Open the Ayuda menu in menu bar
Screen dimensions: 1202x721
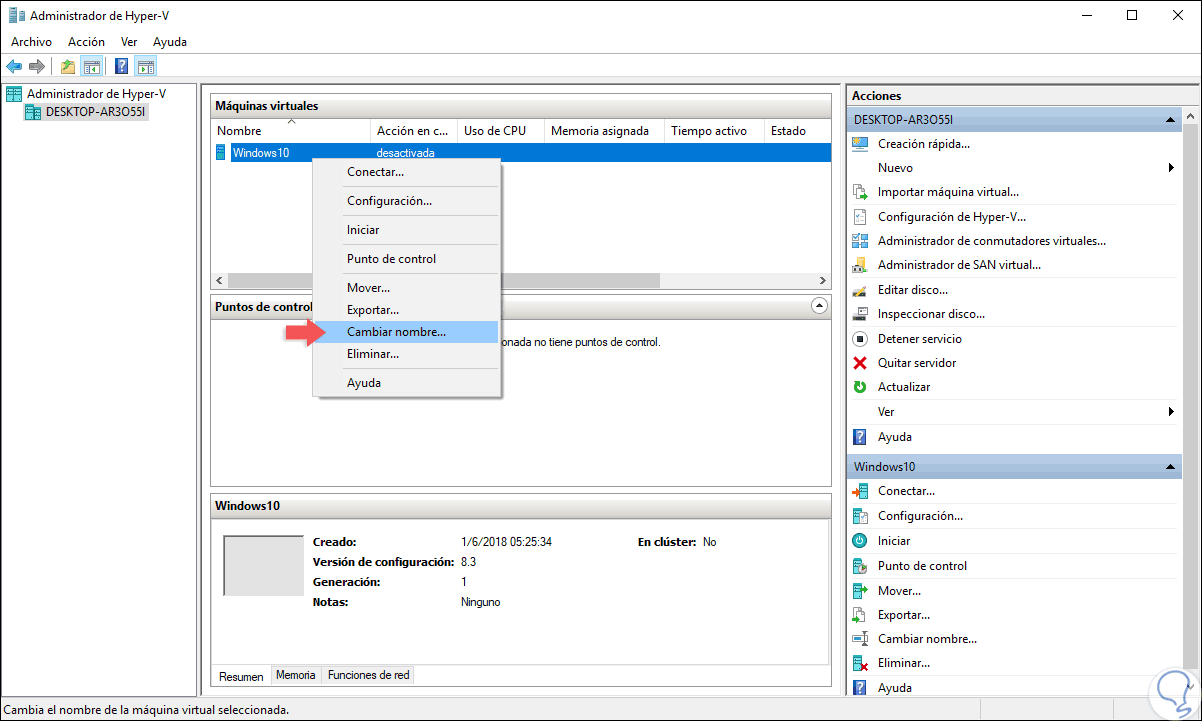click(x=170, y=42)
